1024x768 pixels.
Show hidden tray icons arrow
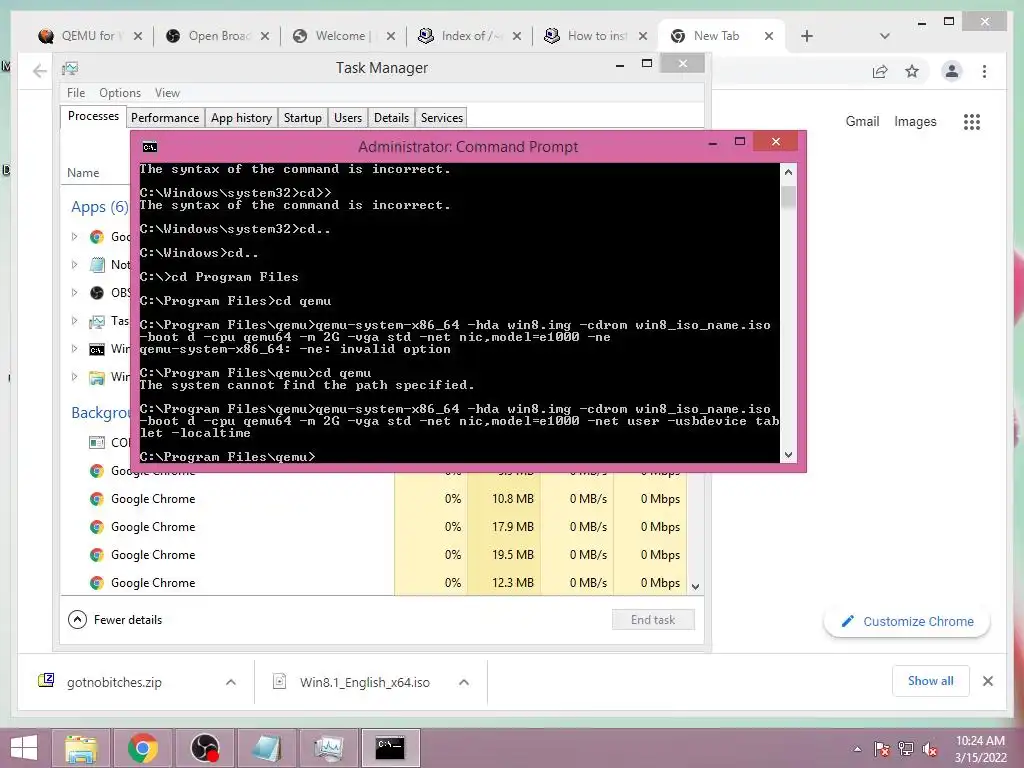857,749
